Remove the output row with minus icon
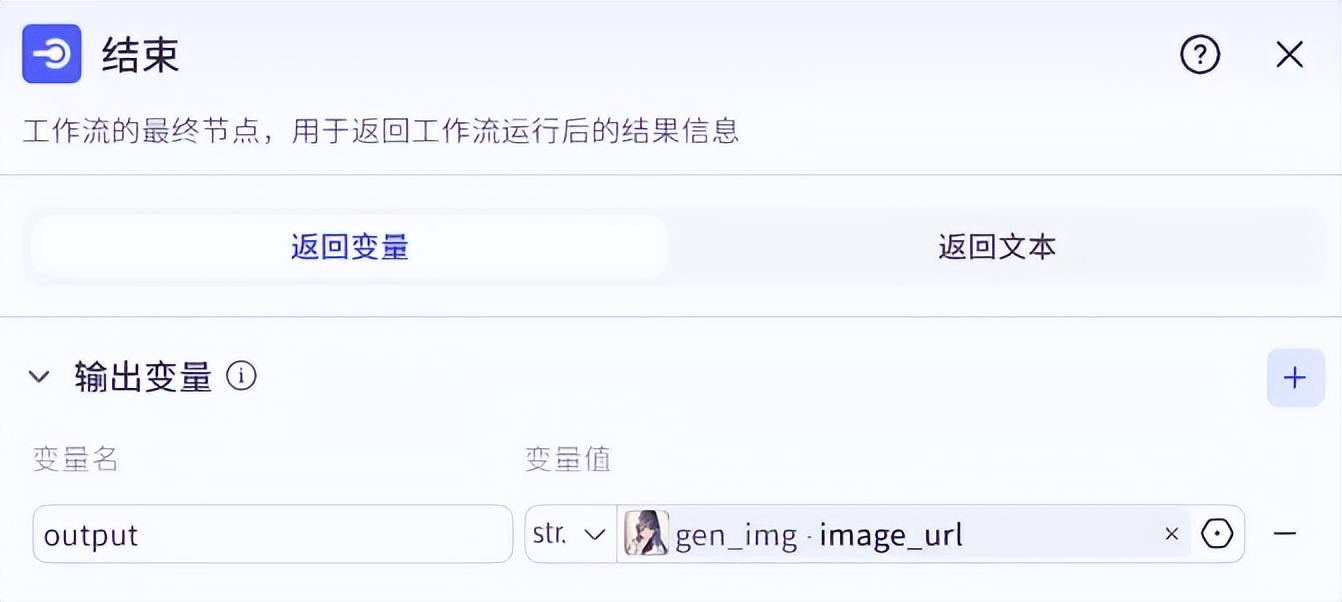Viewport: 1342px width, 602px height. coord(1285,534)
